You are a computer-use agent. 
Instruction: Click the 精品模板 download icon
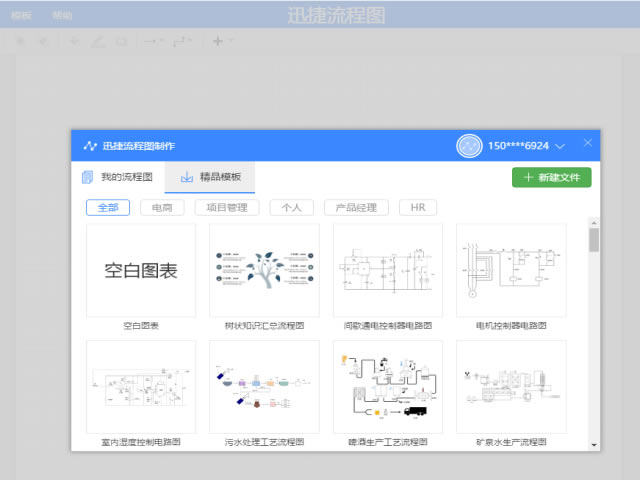point(186,177)
